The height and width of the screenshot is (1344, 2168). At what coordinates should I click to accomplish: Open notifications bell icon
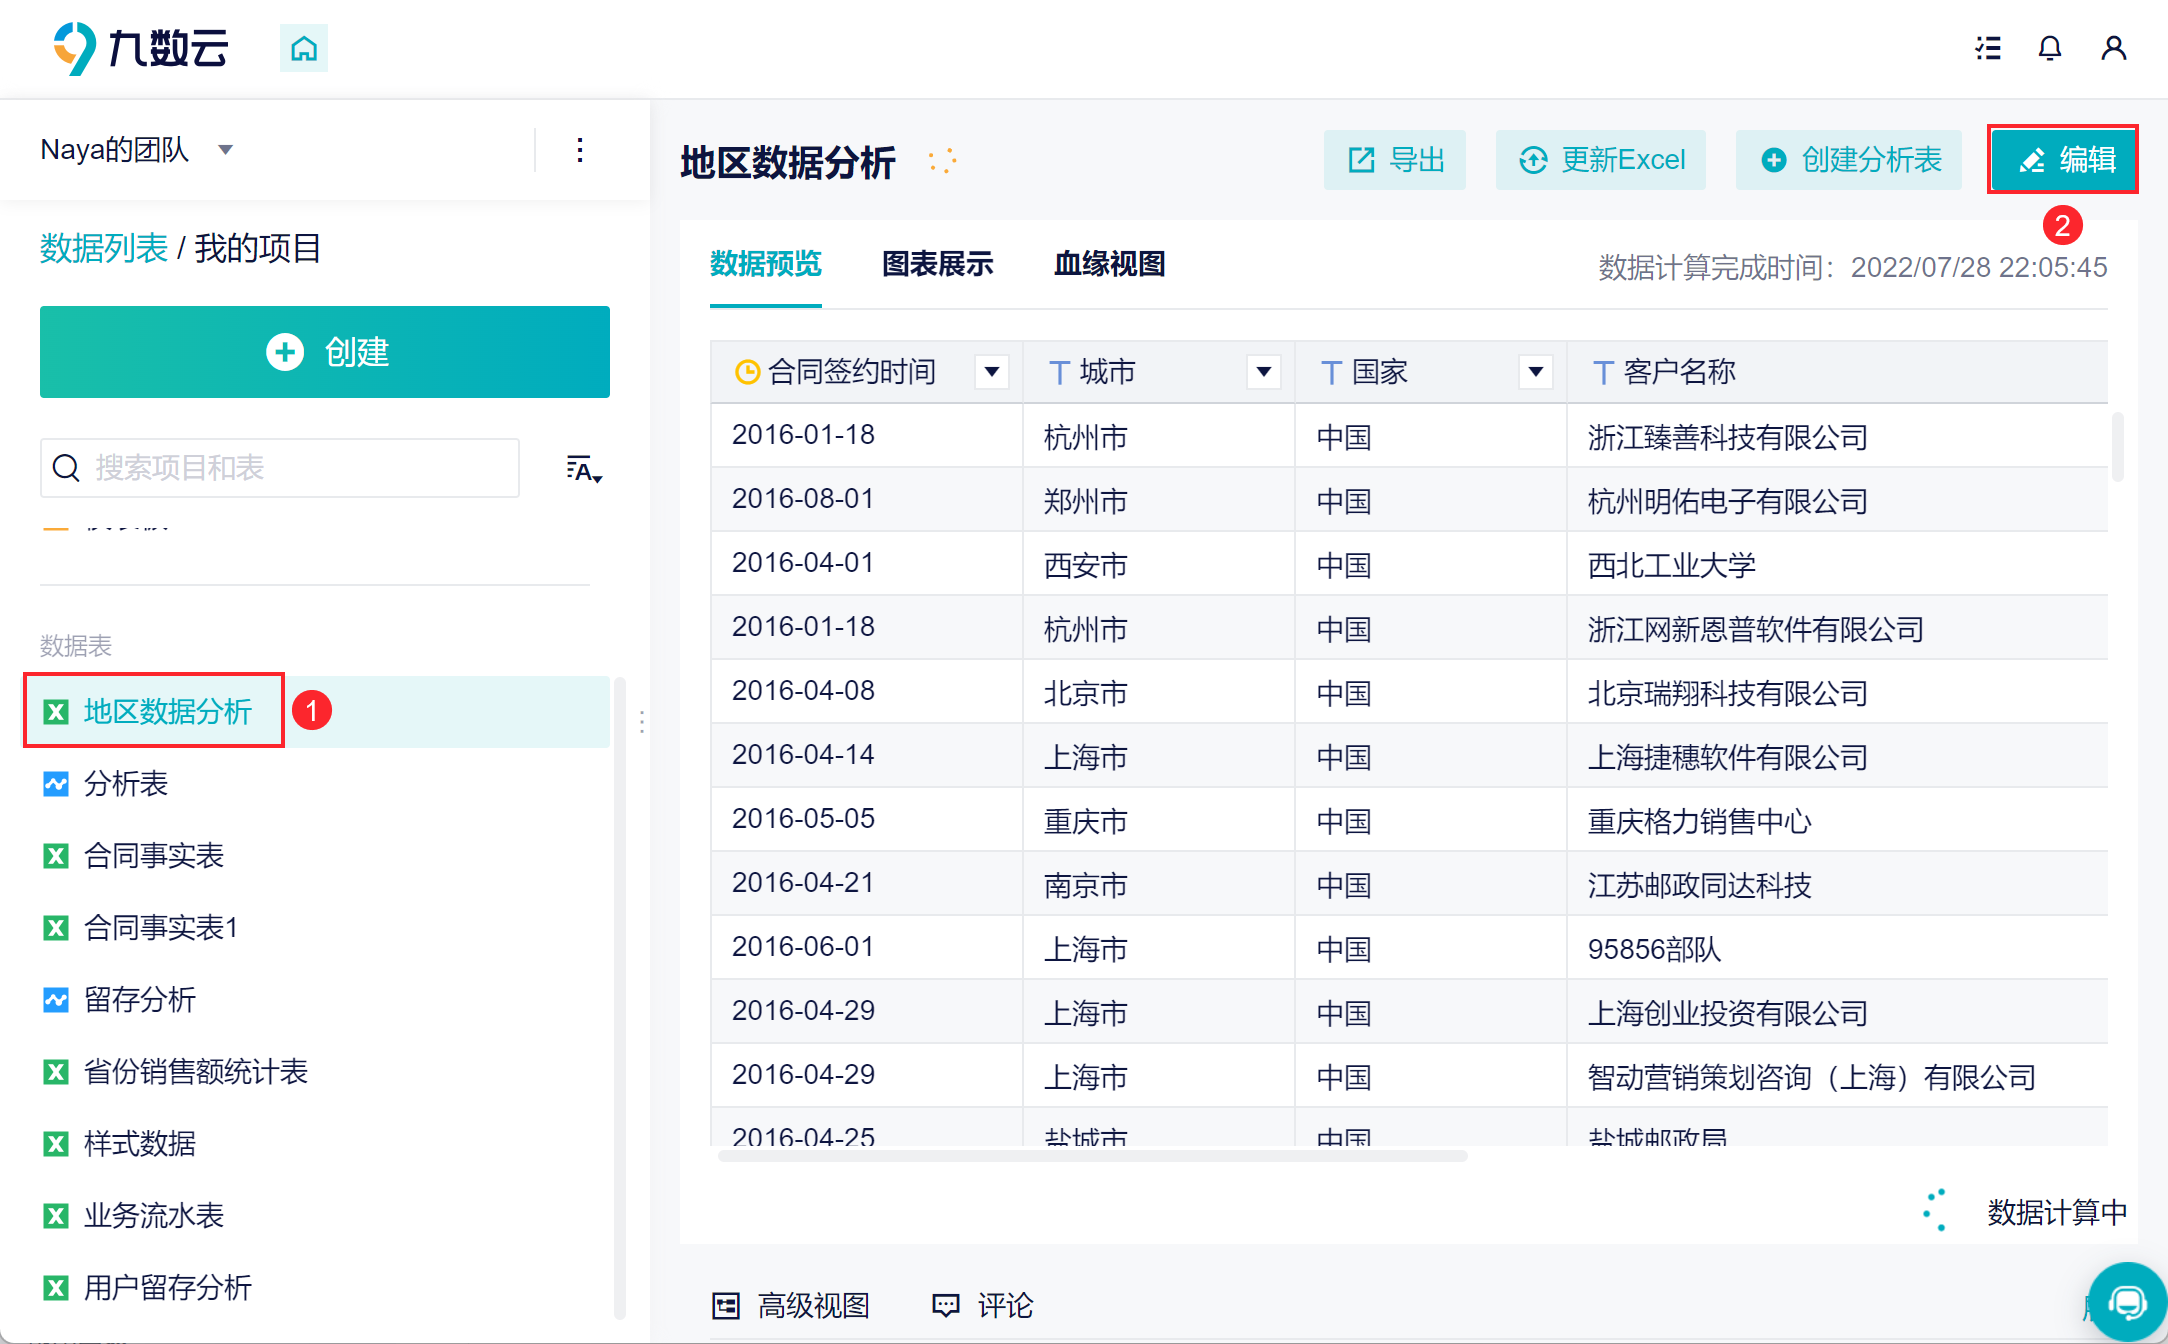(x=2050, y=48)
